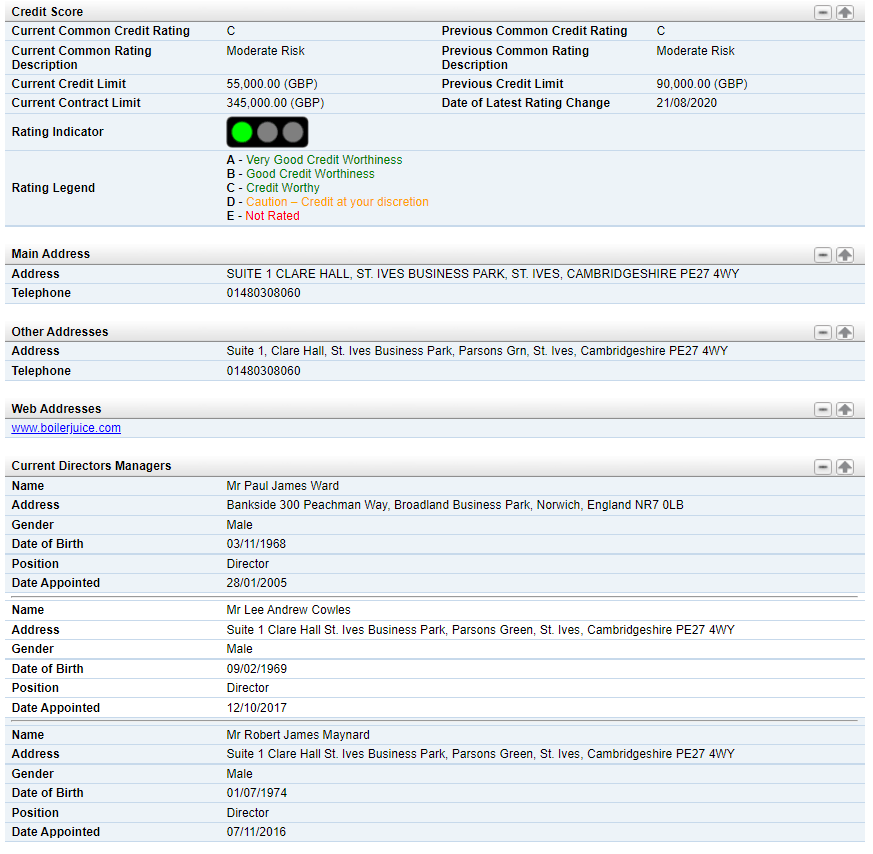873x854 pixels.
Task: Jump to top from Credit Score arrow icon
Action: point(845,12)
